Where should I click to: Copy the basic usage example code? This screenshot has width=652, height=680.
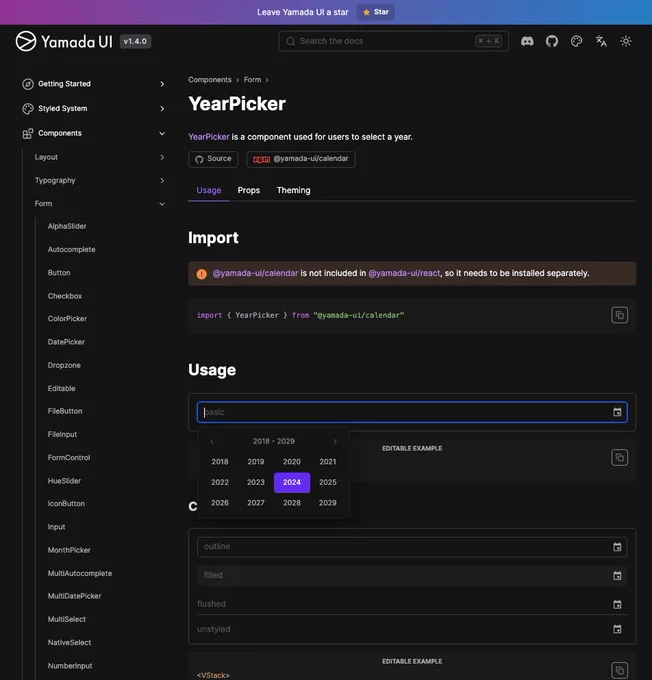[619, 458]
